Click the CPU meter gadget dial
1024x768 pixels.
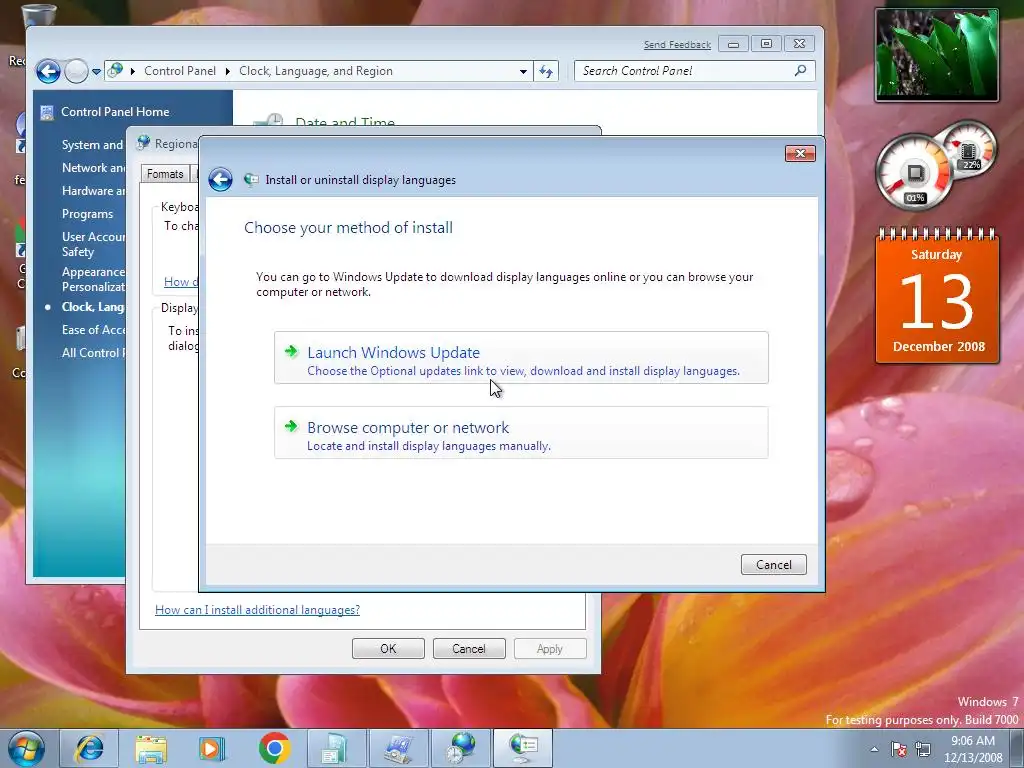point(915,174)
